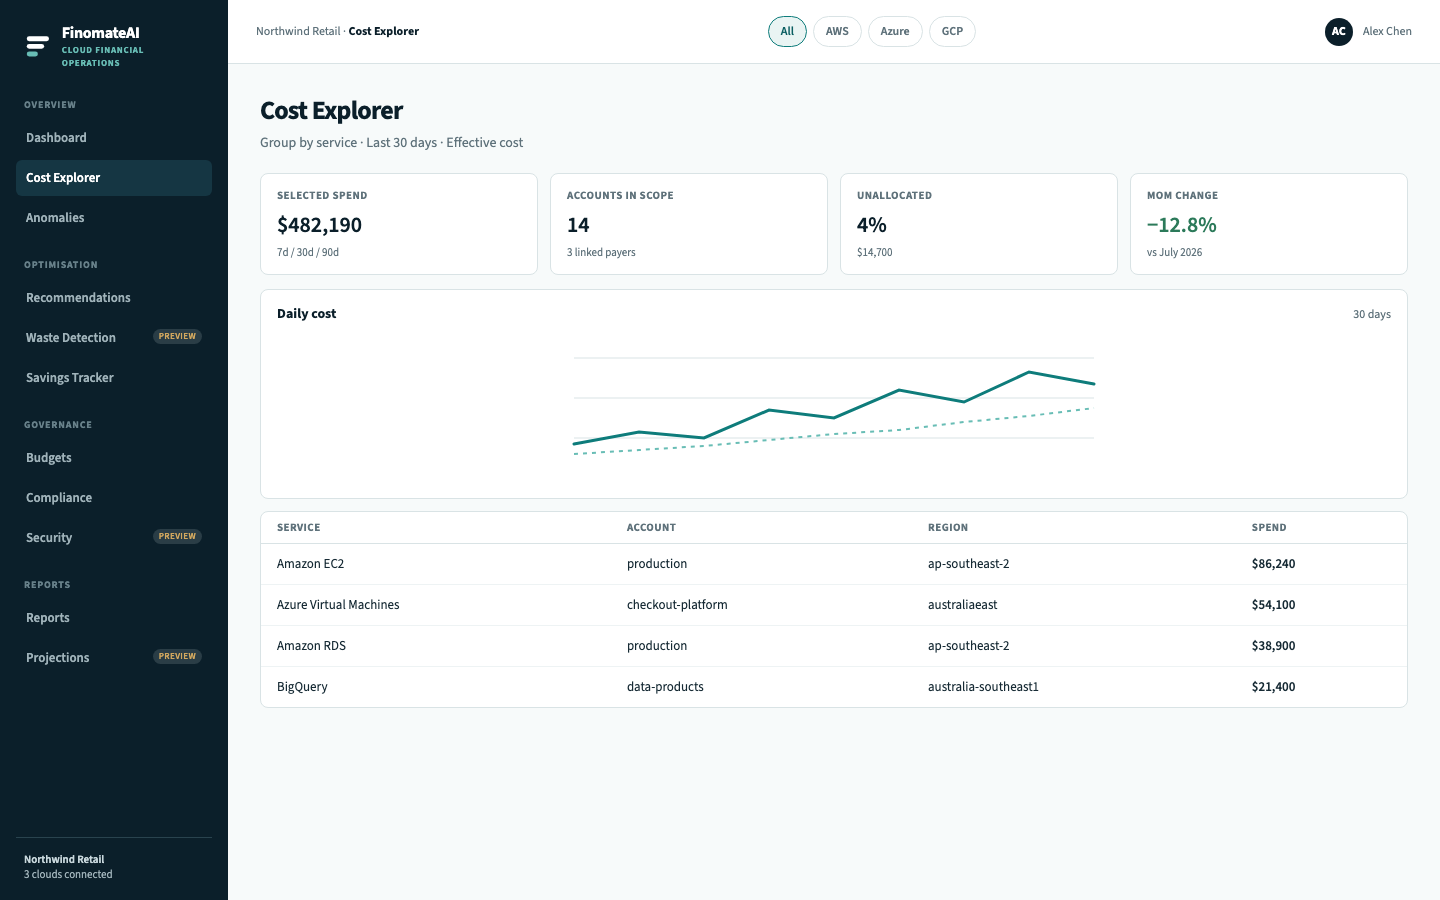Image resolution: width=1440 pixels, height=900 pixels.
Task: Open the Budgets governance page
Action: (x=114, y=458)
